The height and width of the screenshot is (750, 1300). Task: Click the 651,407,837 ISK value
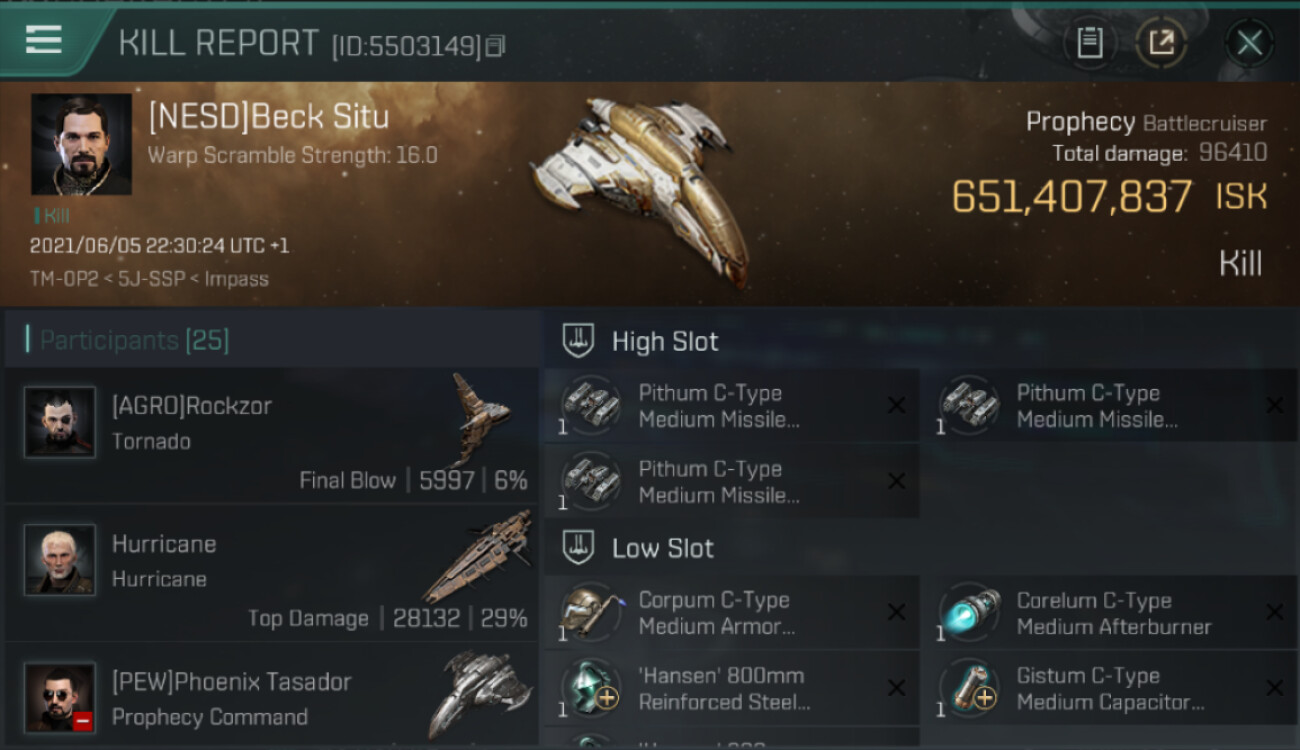pyautogui.click(x=1109, y=197)
